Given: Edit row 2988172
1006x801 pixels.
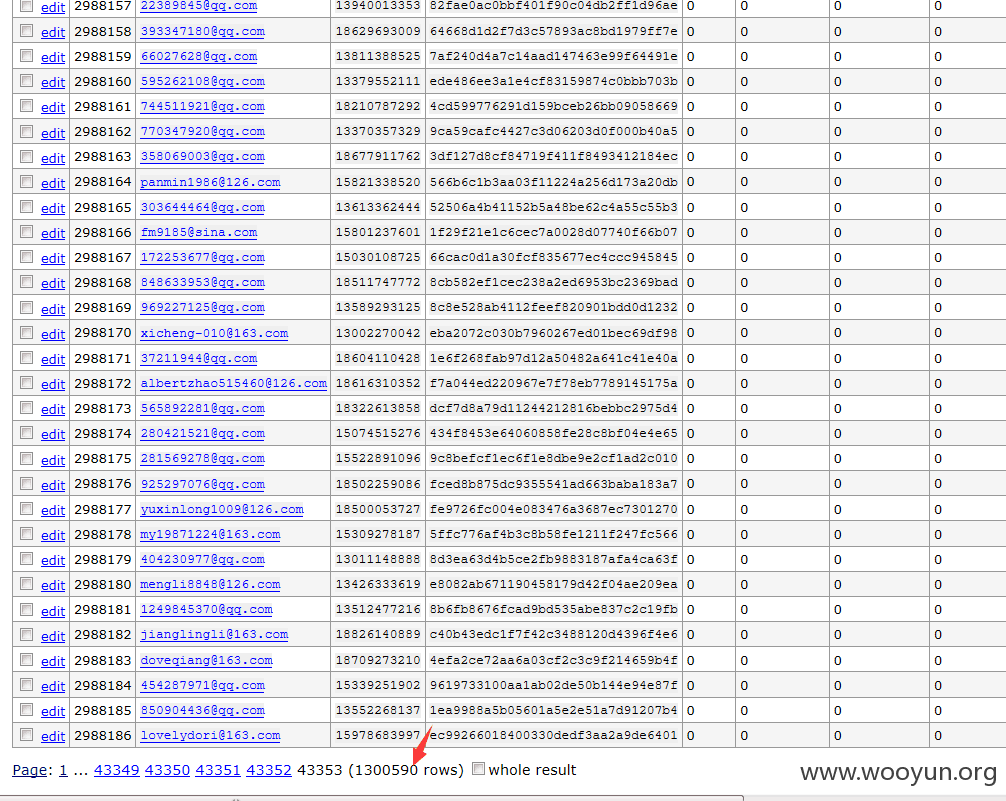Looking at the screenshot, I should (x=53, y=384).
